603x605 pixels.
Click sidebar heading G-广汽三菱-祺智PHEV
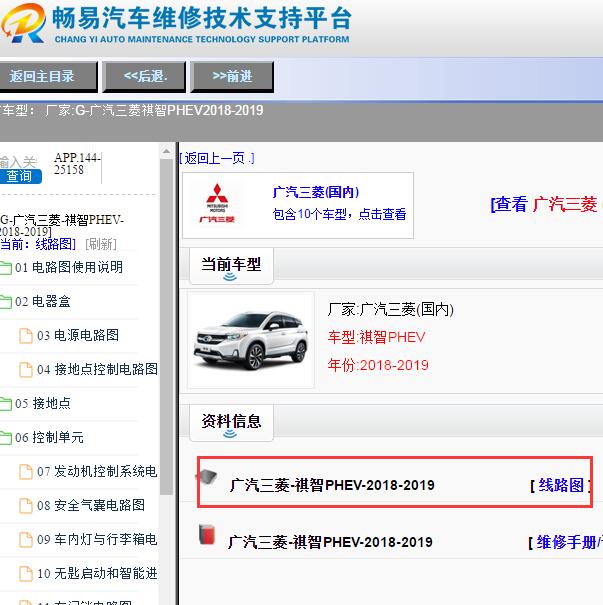click(x=62, y=226)
